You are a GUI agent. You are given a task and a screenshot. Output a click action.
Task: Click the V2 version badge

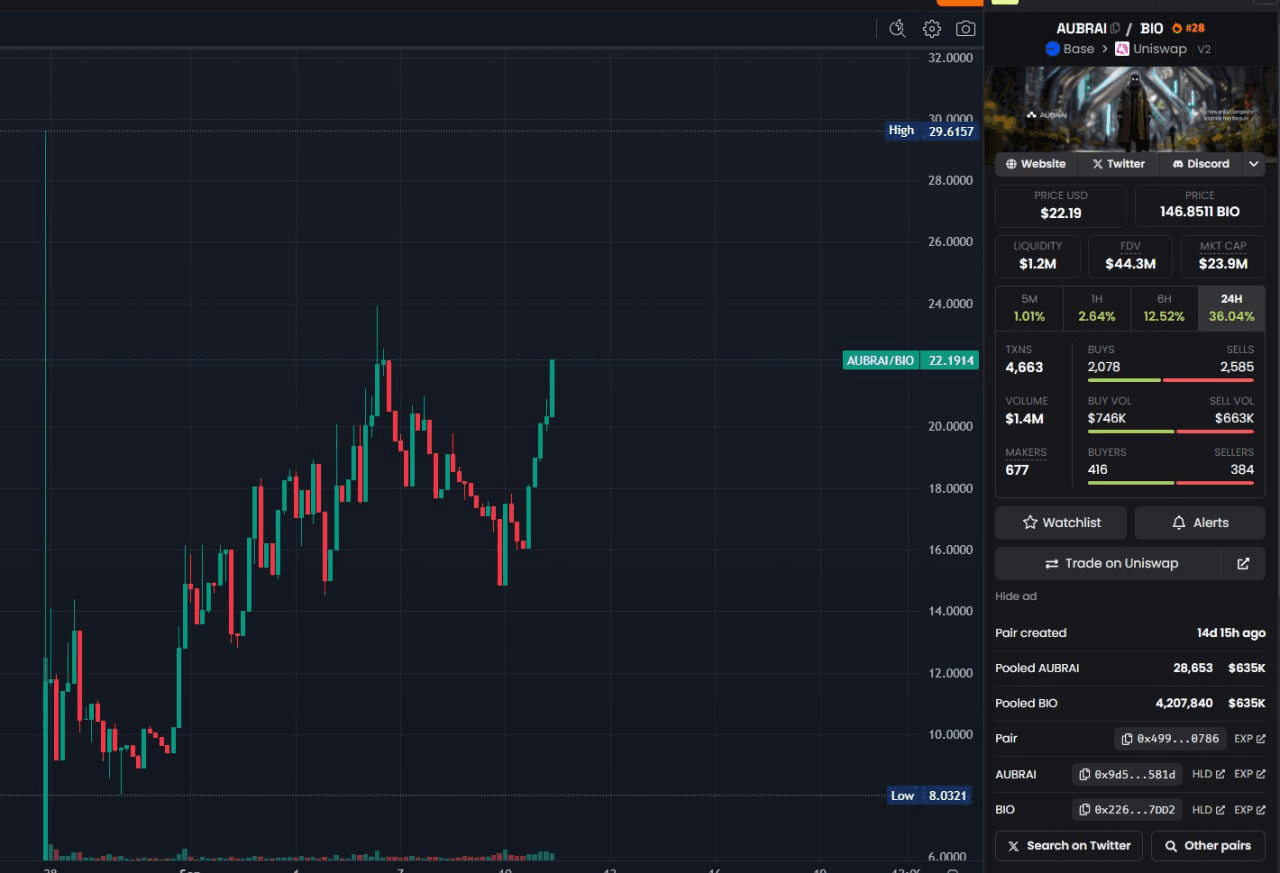[x=1205, y=48]
